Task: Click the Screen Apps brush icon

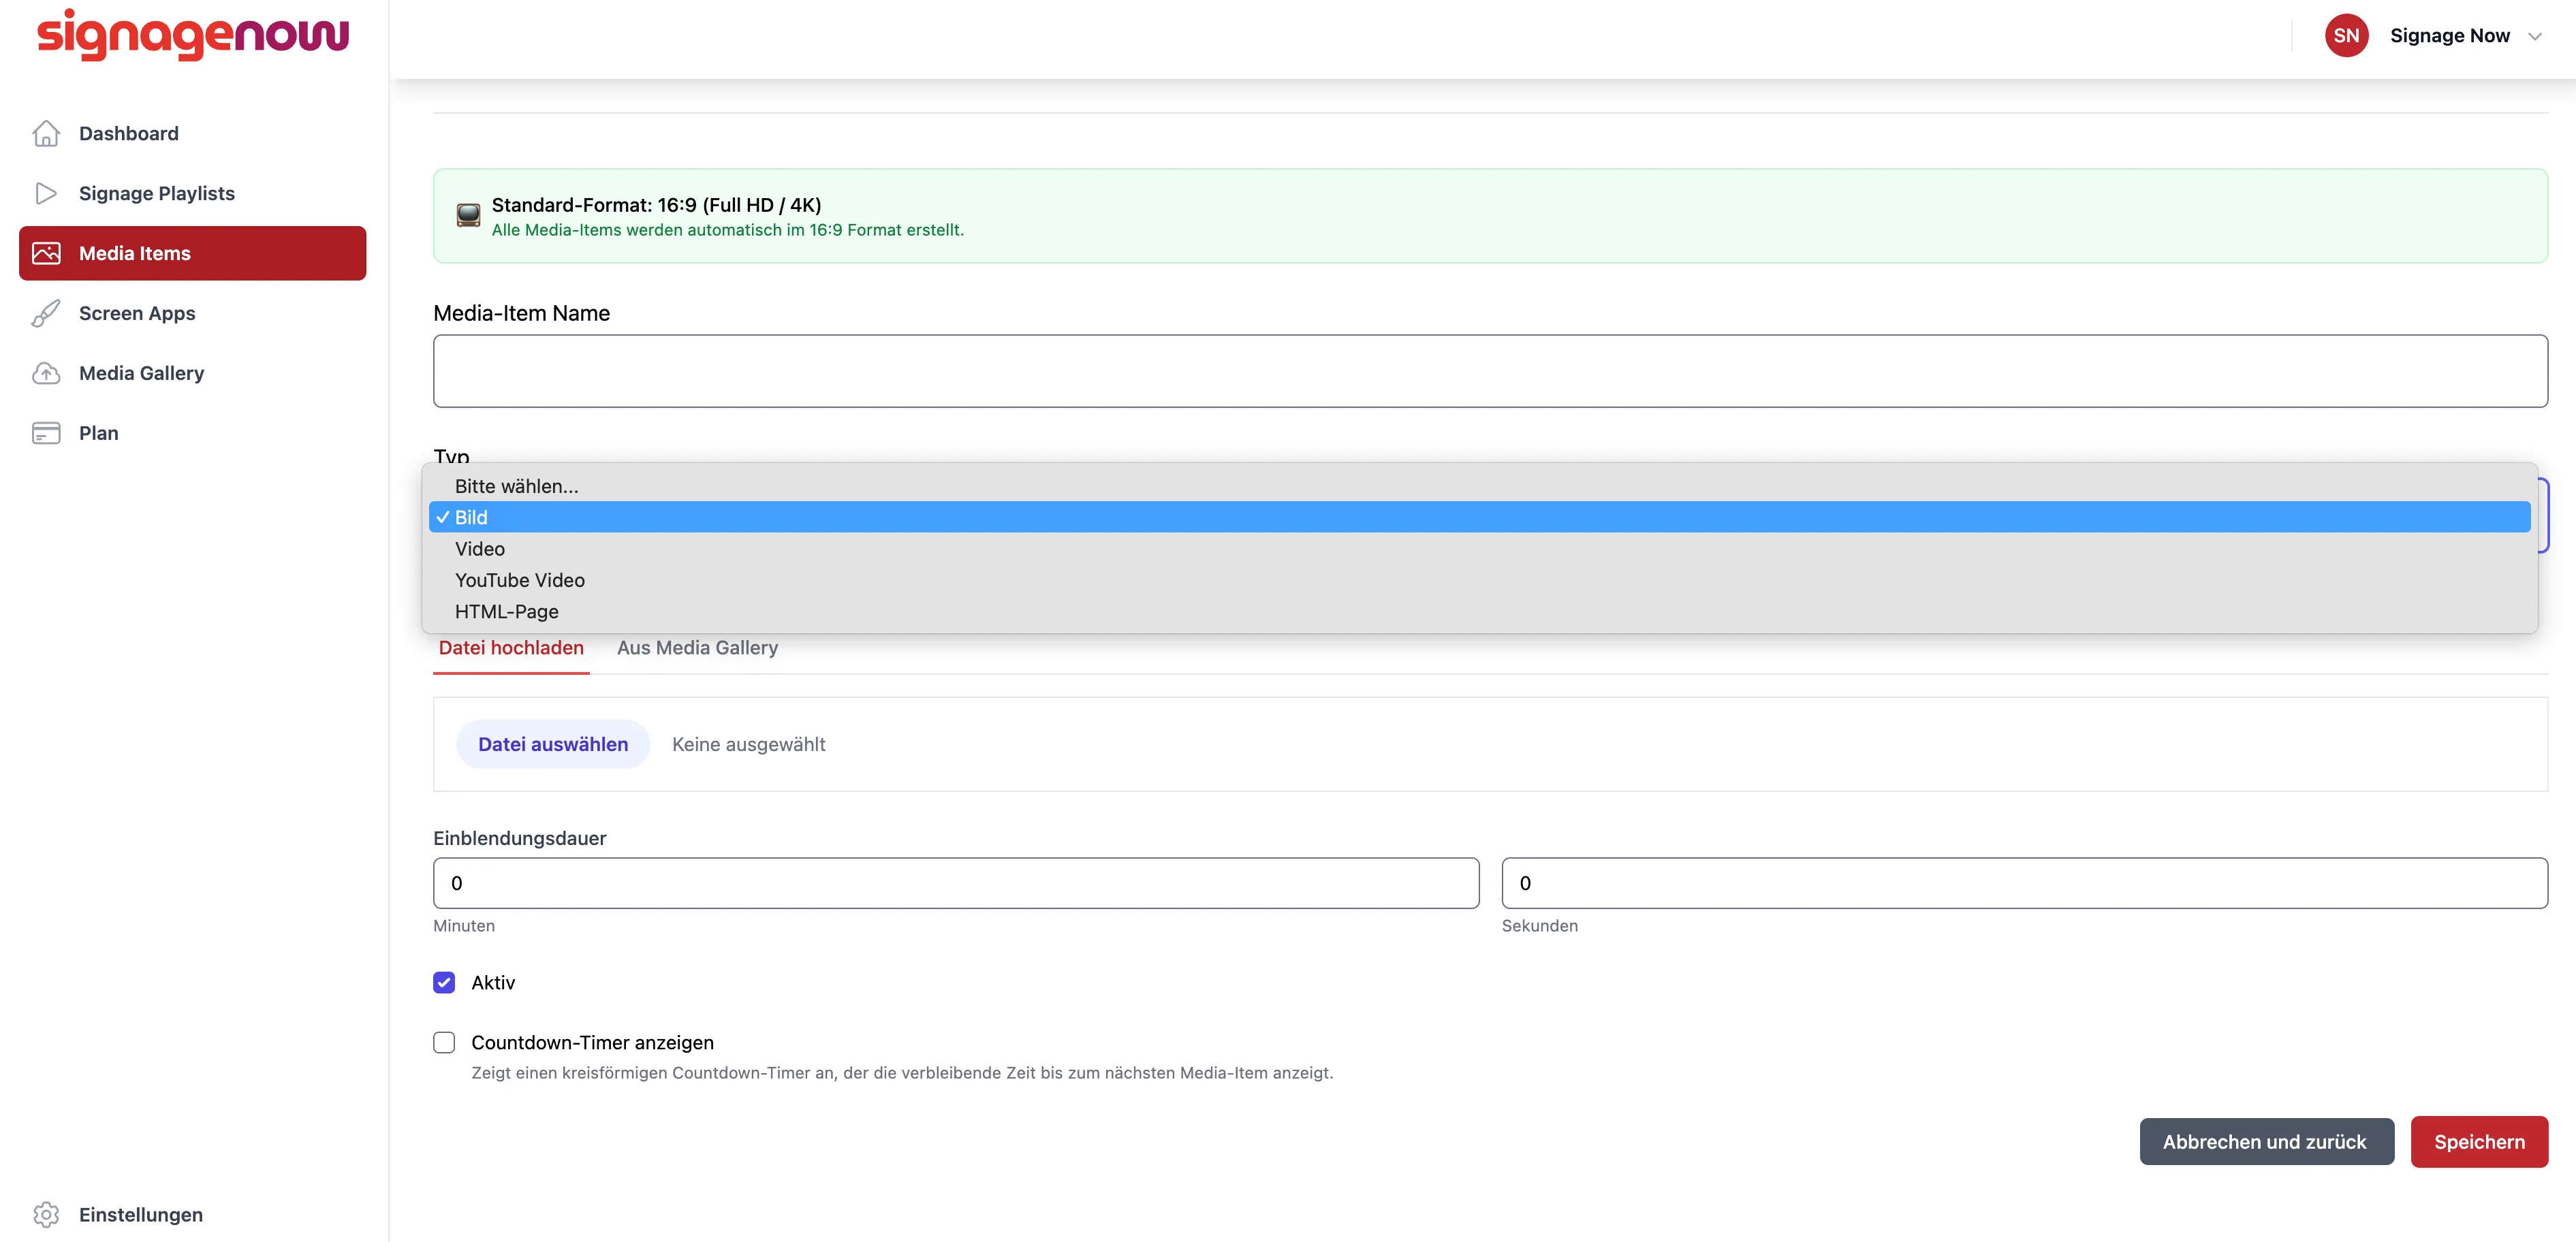Action: tap(46, 313)
